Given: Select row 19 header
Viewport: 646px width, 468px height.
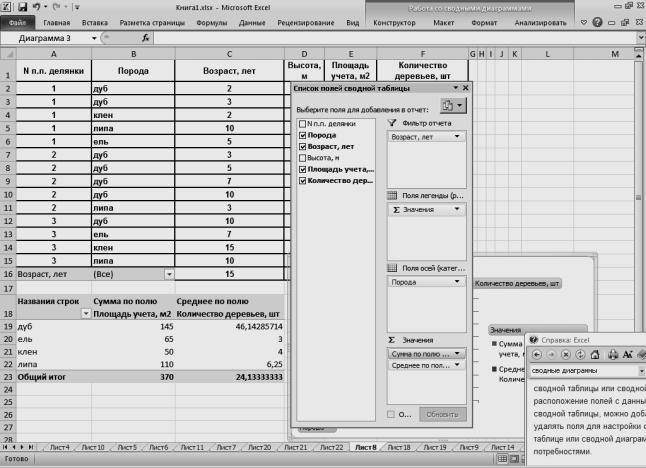Looking at the screenshot, I should coord(8,327).
